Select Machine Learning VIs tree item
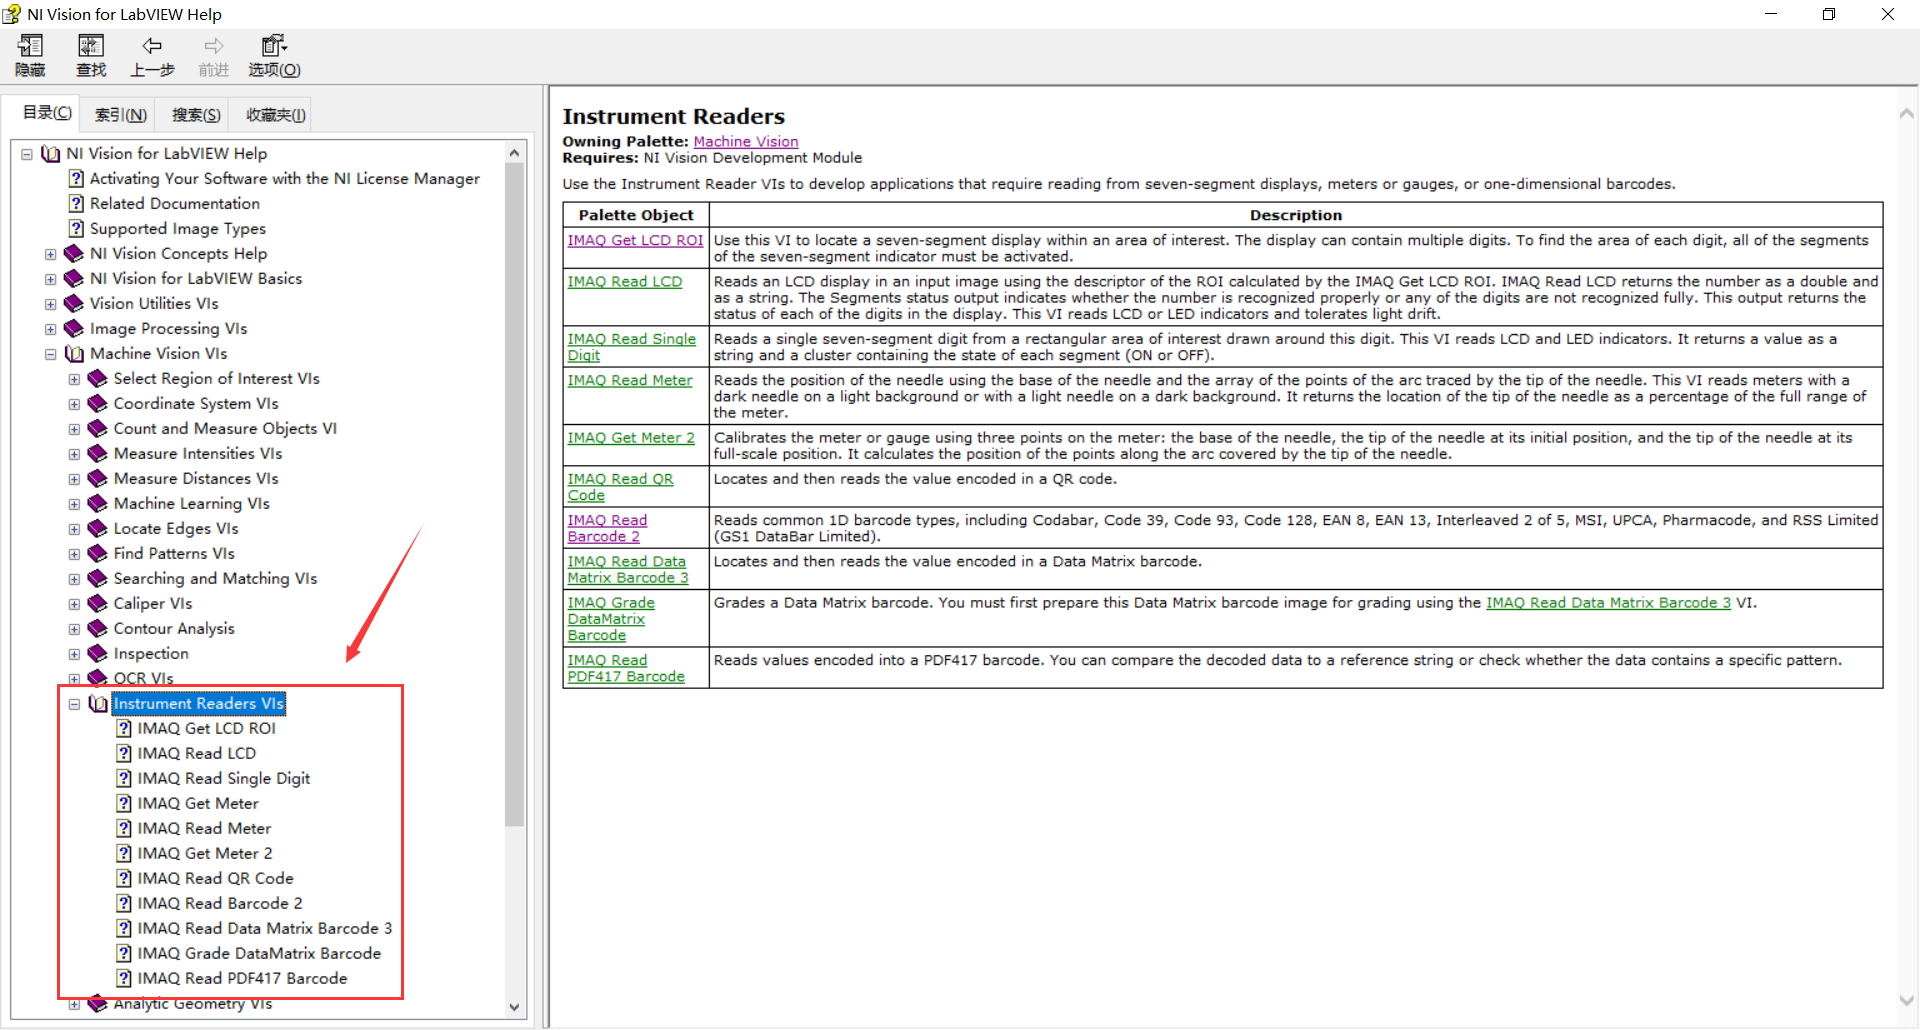This screenshot has height=1030, width=1920. [x=192, y=504]
